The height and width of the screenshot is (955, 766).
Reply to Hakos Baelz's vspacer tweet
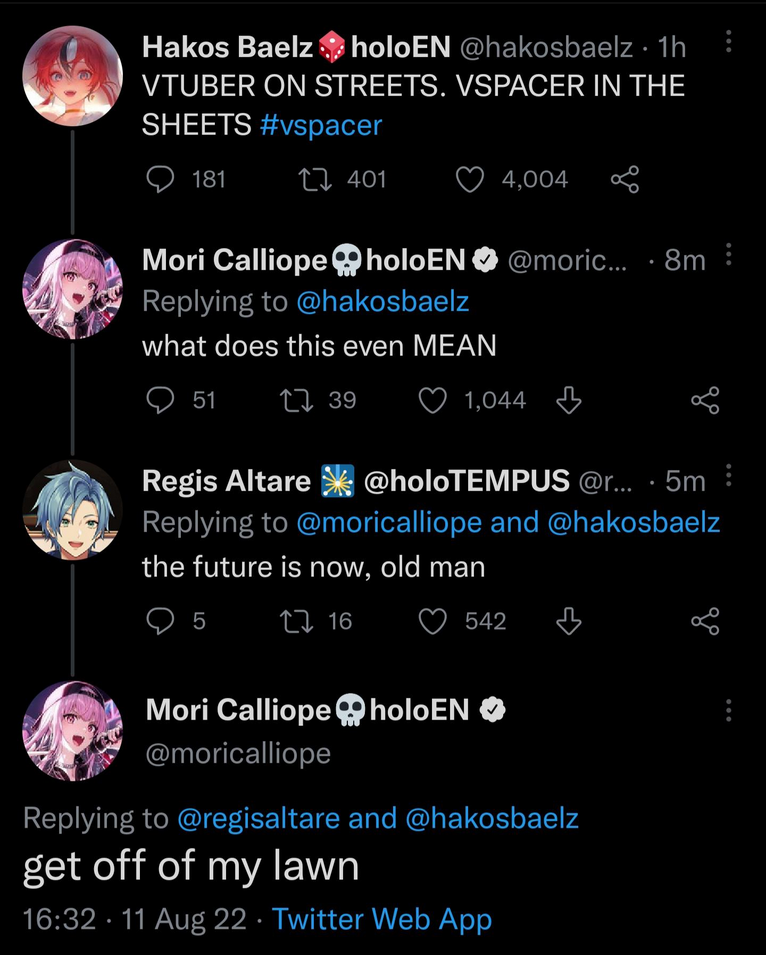coord(160,180)
